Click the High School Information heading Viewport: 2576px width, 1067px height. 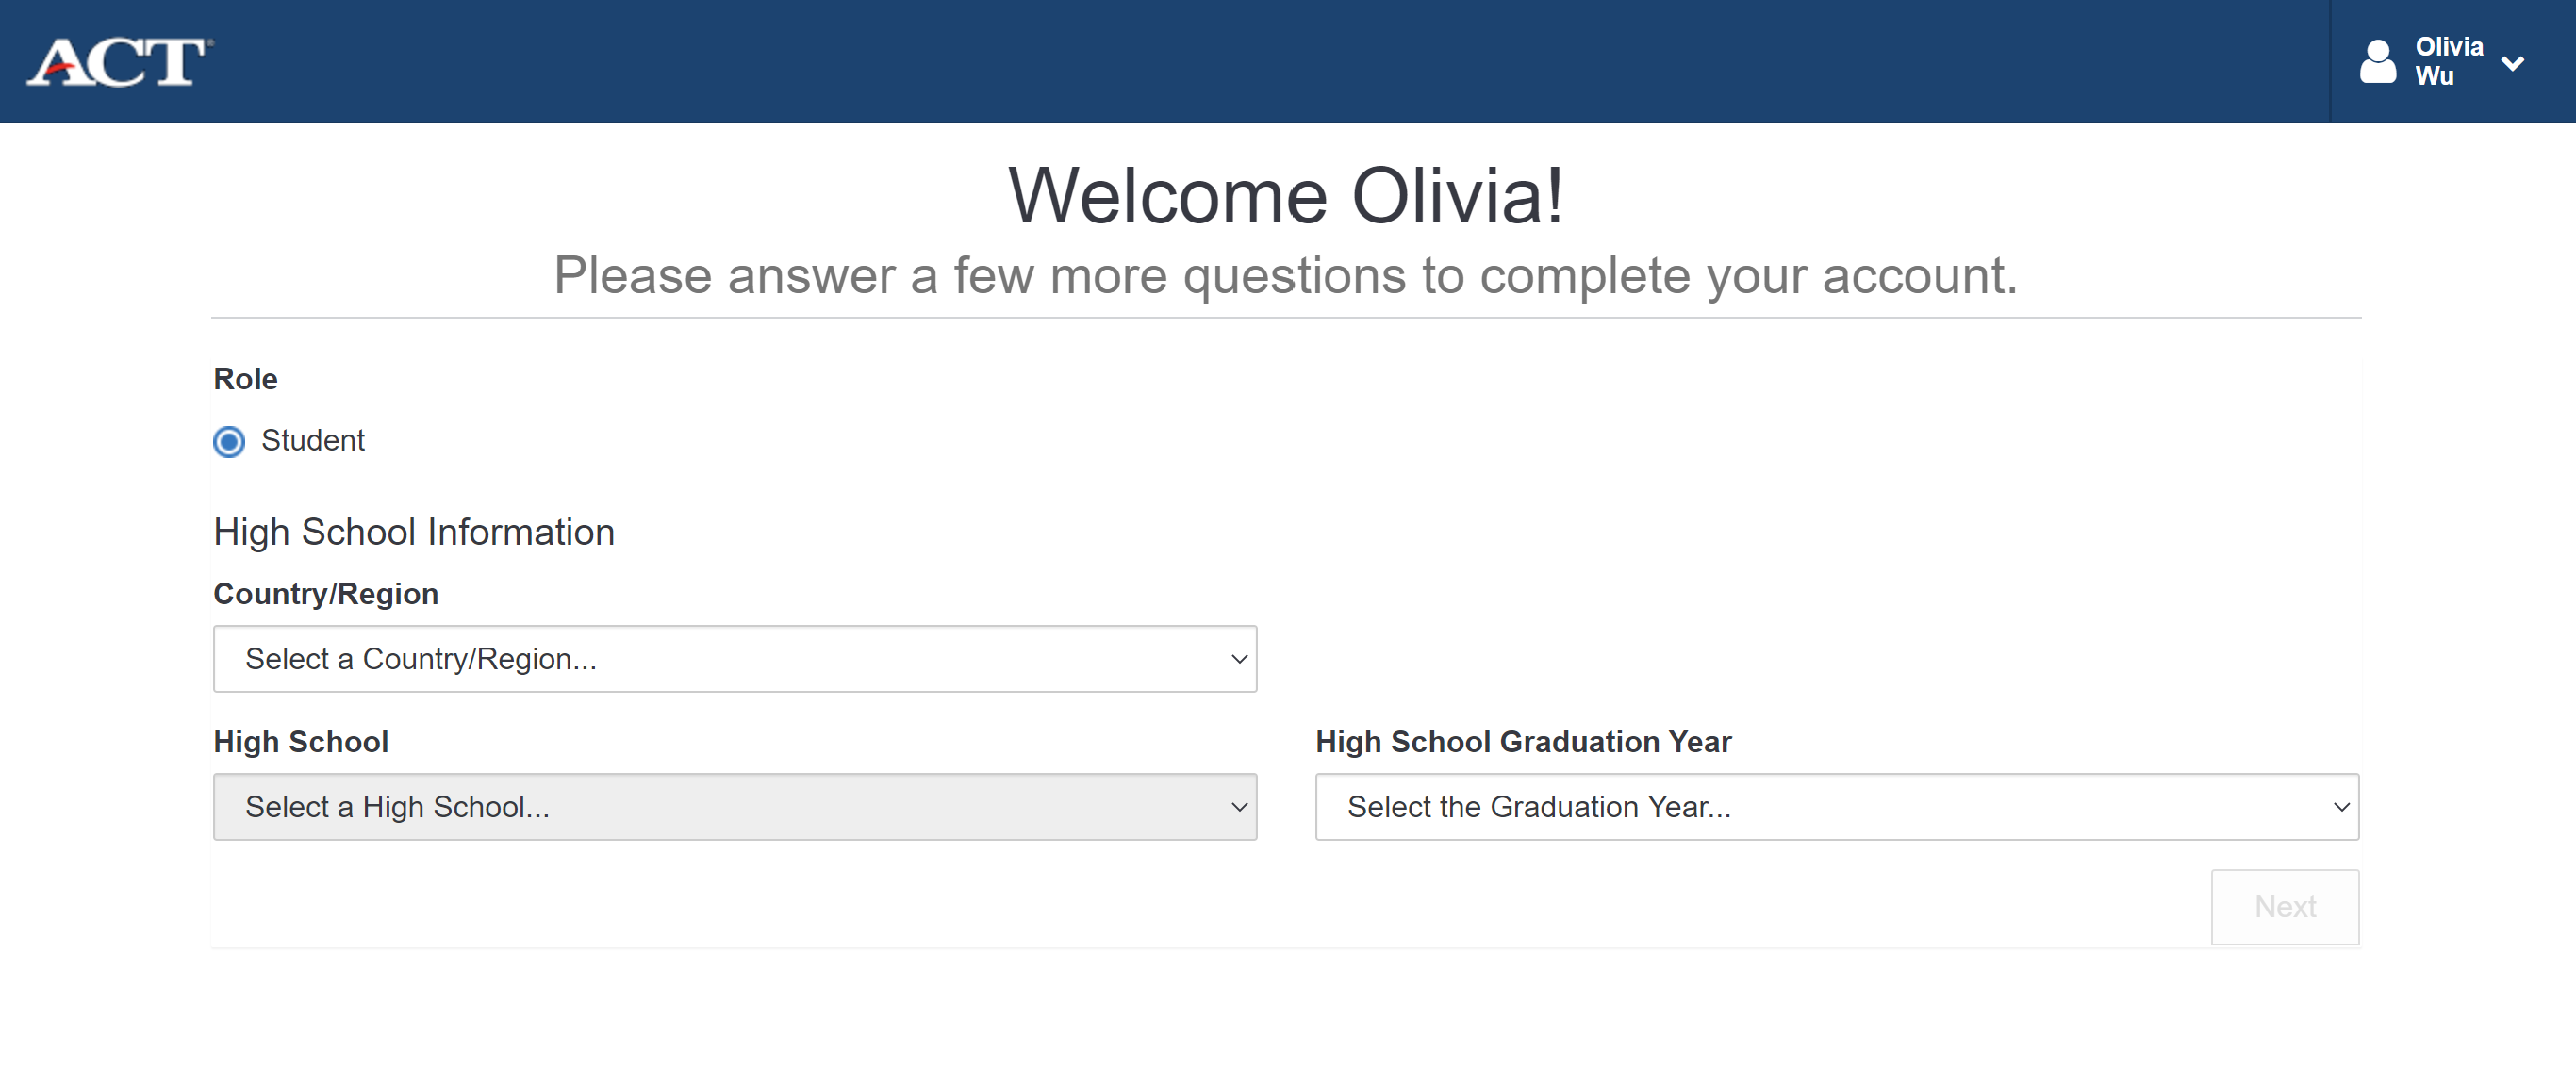[414, 532]
